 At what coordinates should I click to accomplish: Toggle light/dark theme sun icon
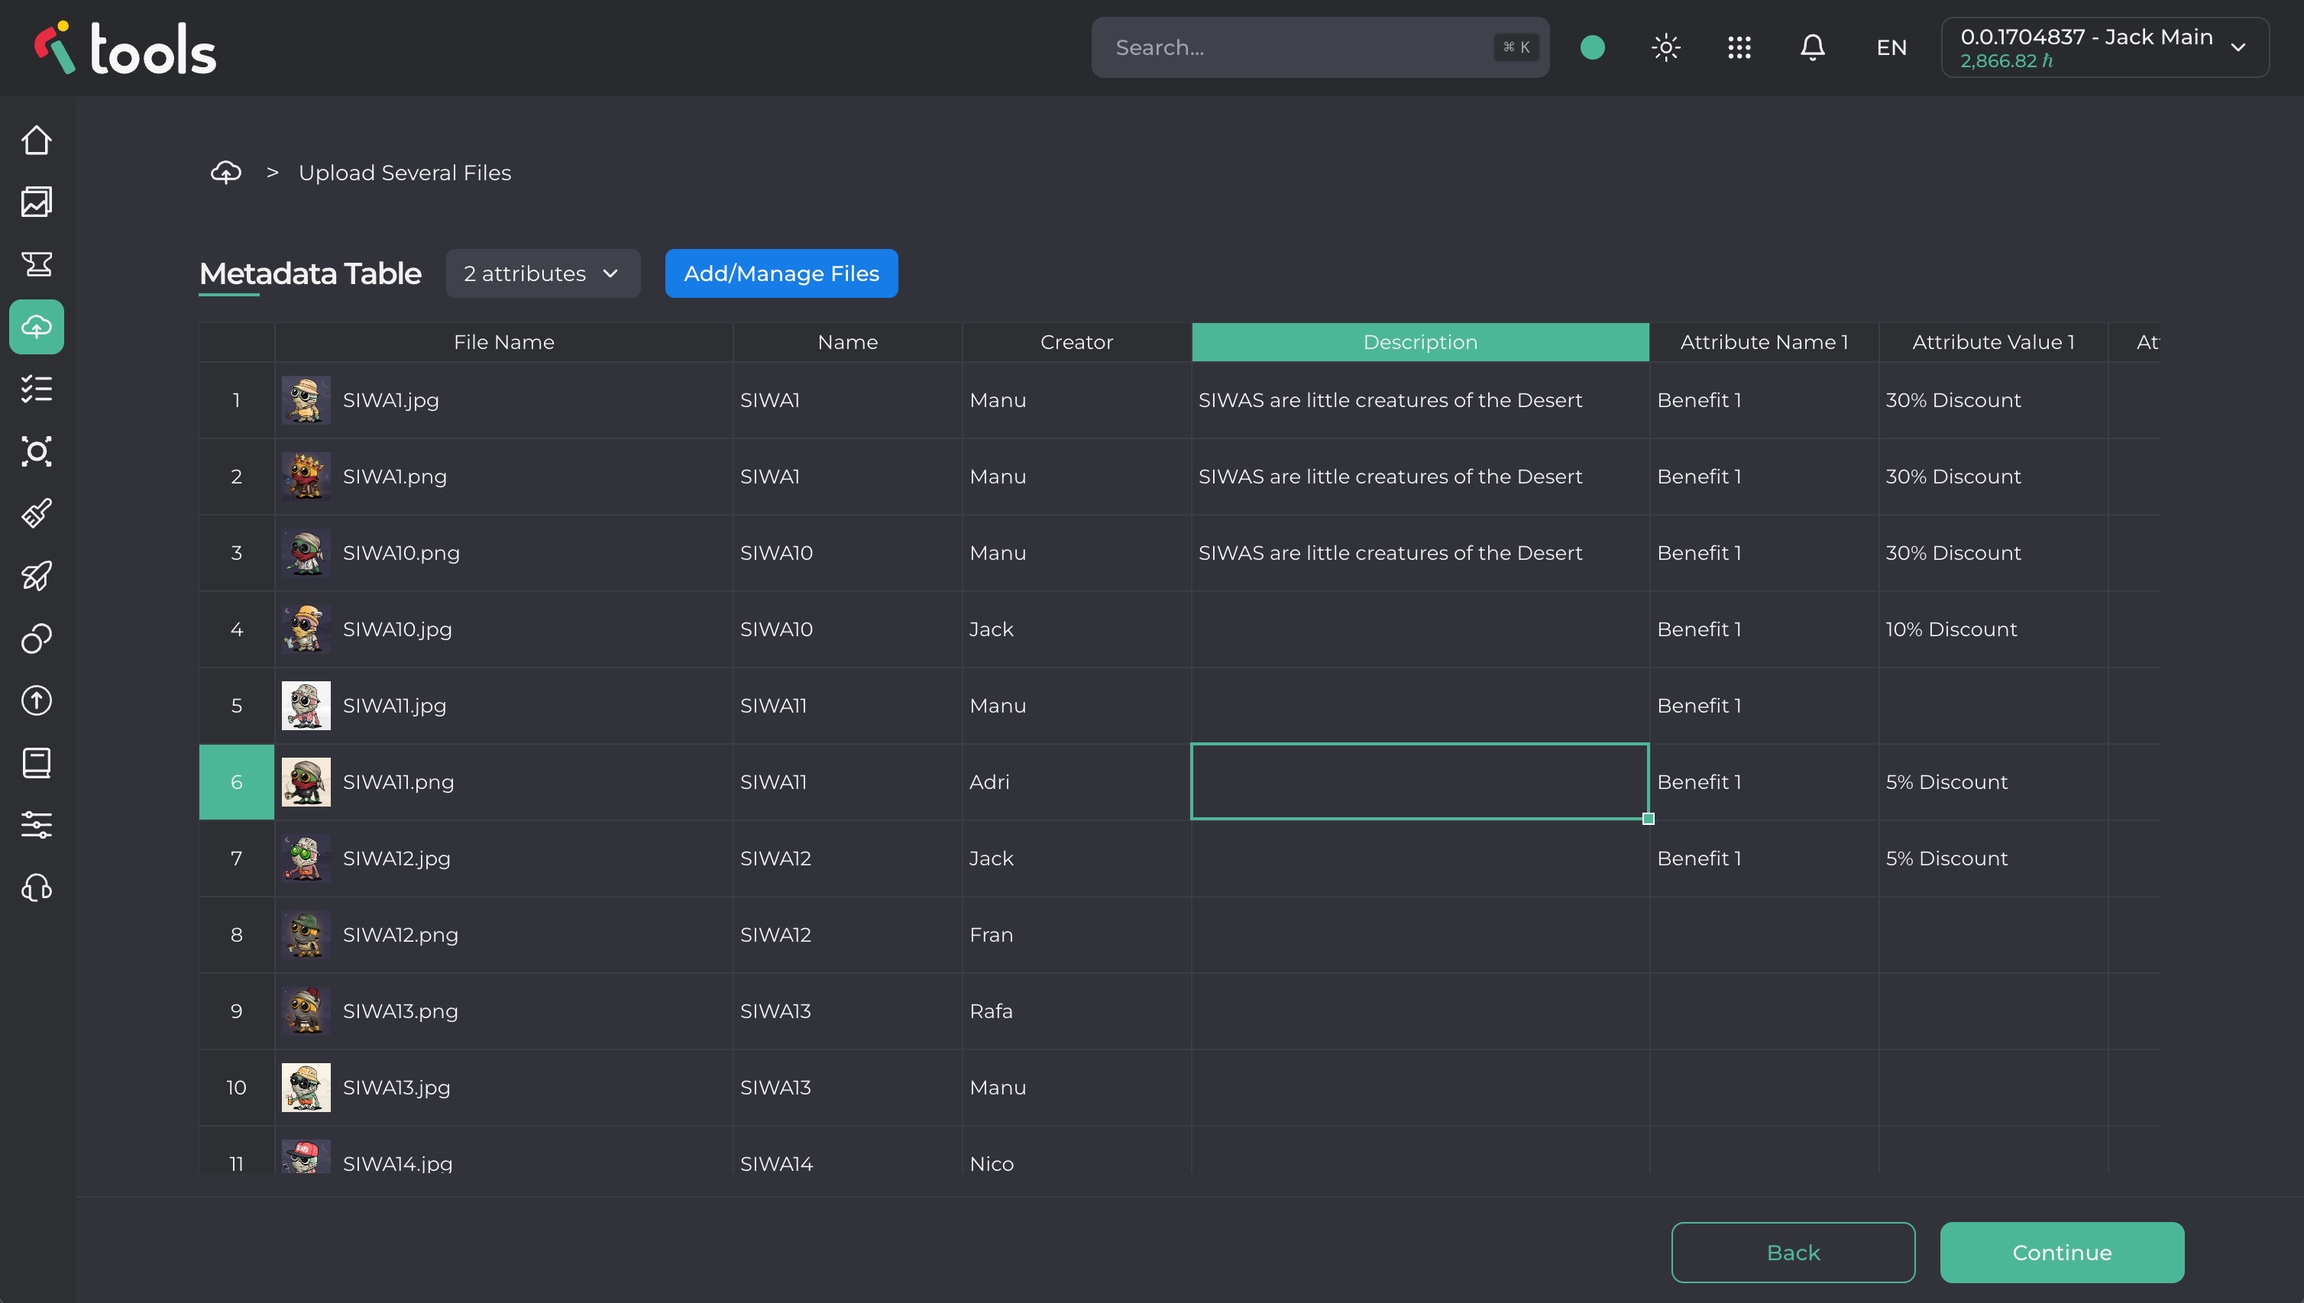(1666, 47)
